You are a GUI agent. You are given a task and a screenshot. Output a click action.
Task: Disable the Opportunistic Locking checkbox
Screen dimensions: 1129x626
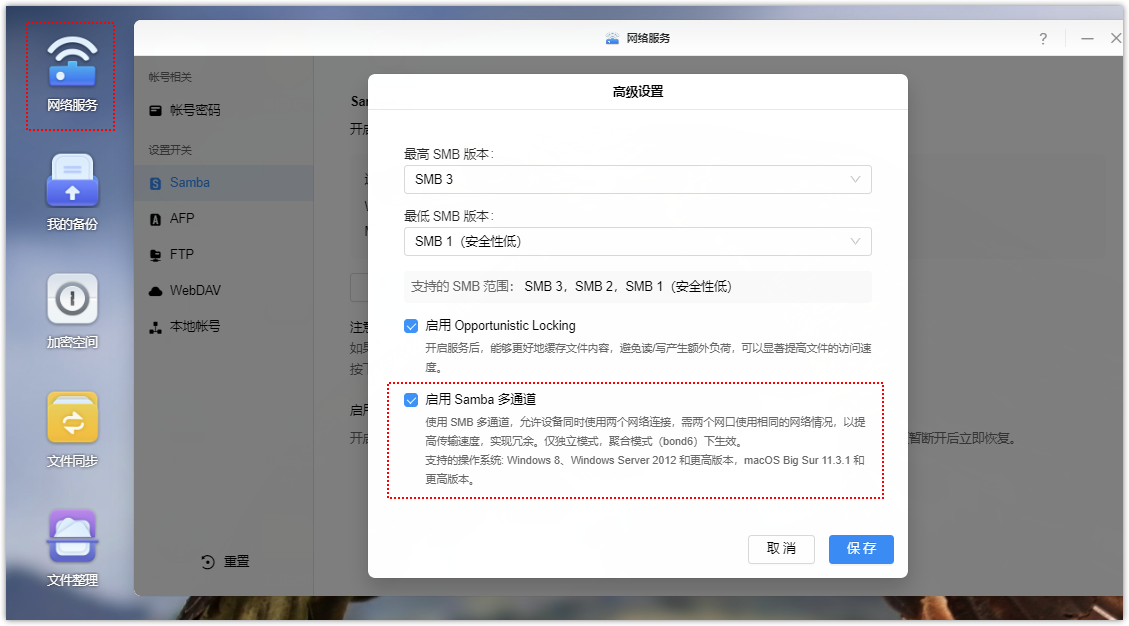click(411, 326)
